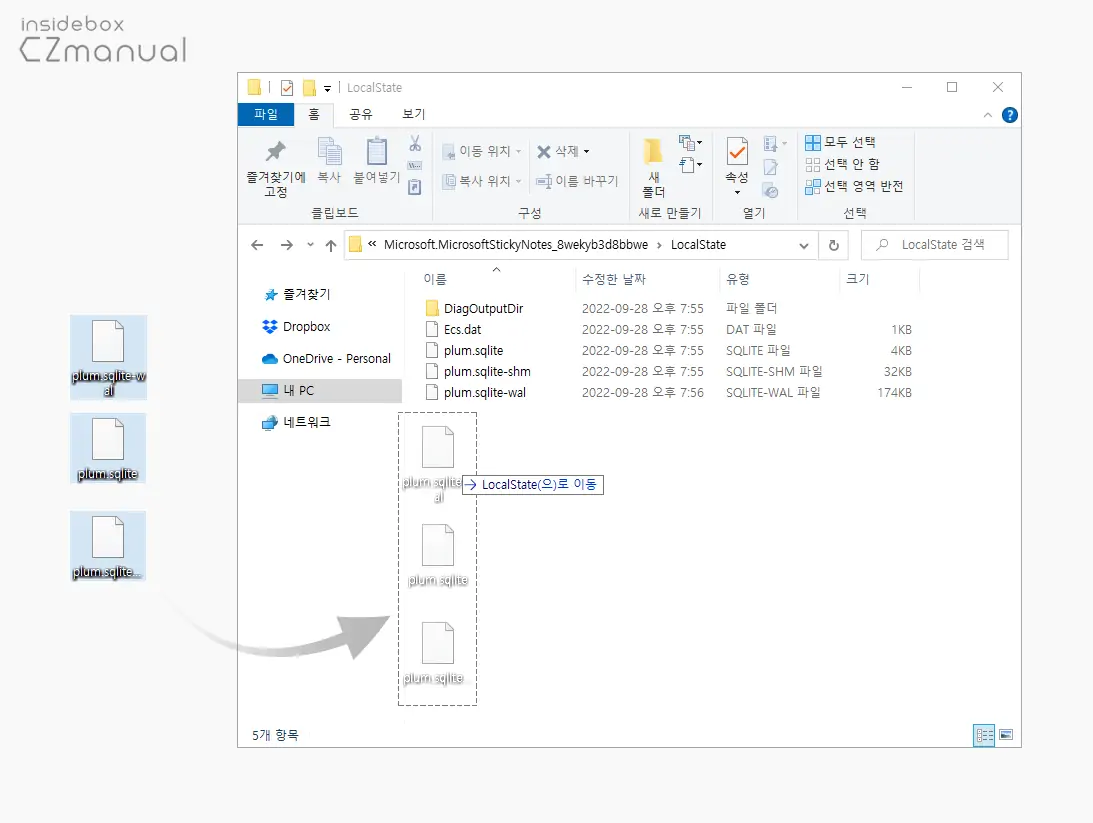Open the DiagOutputDir folder row
This screenshot has height=823, width=1093.
click(x=667, y=308)
